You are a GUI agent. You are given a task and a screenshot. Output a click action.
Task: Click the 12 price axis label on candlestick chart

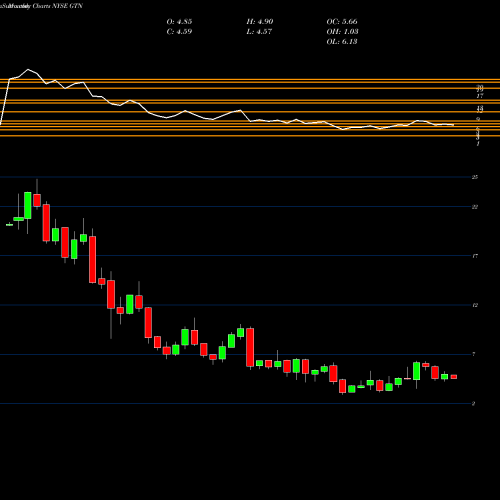475,305
